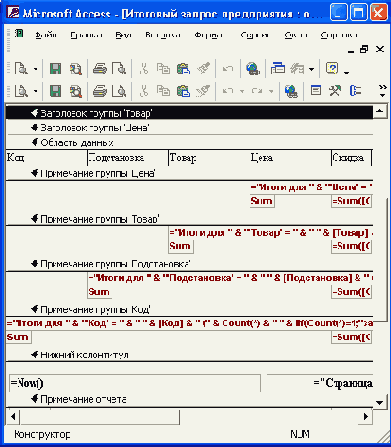Click the vertical scrollbar down arrow

click(x=379, y=402)
